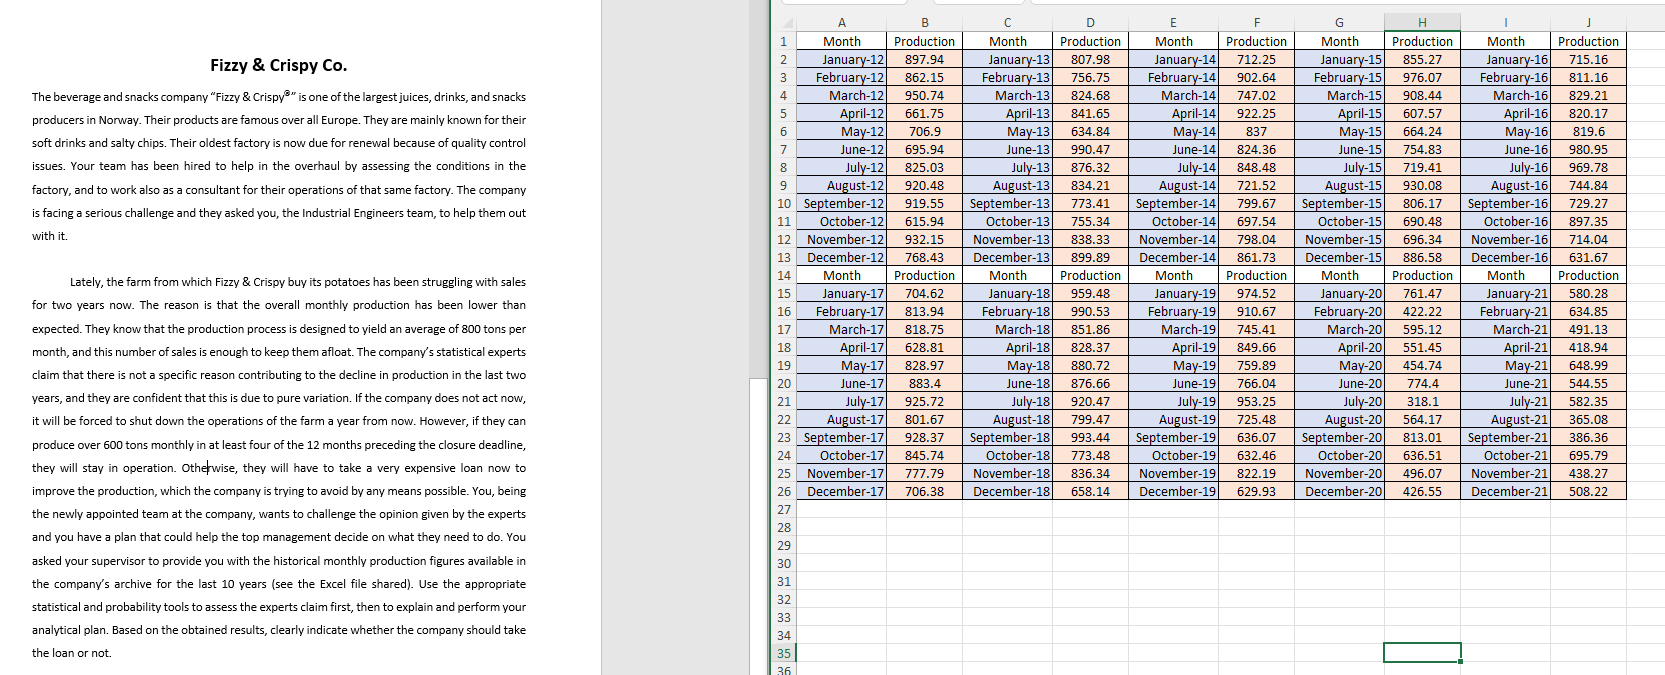Click cell February-18
The width and height of the screenshot is (1665, 675).
(x=1007, y=311)
